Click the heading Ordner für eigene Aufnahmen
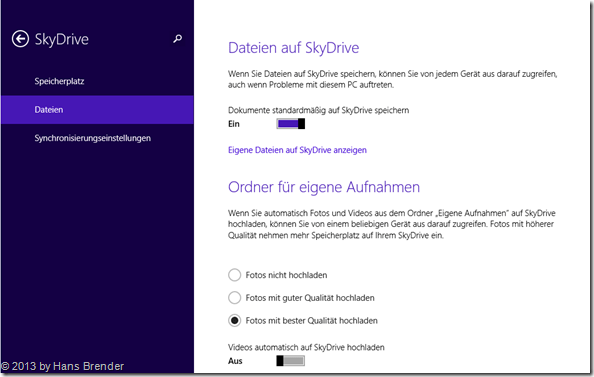Viewport: 594px width, 377px height. [x=324, y=187]
